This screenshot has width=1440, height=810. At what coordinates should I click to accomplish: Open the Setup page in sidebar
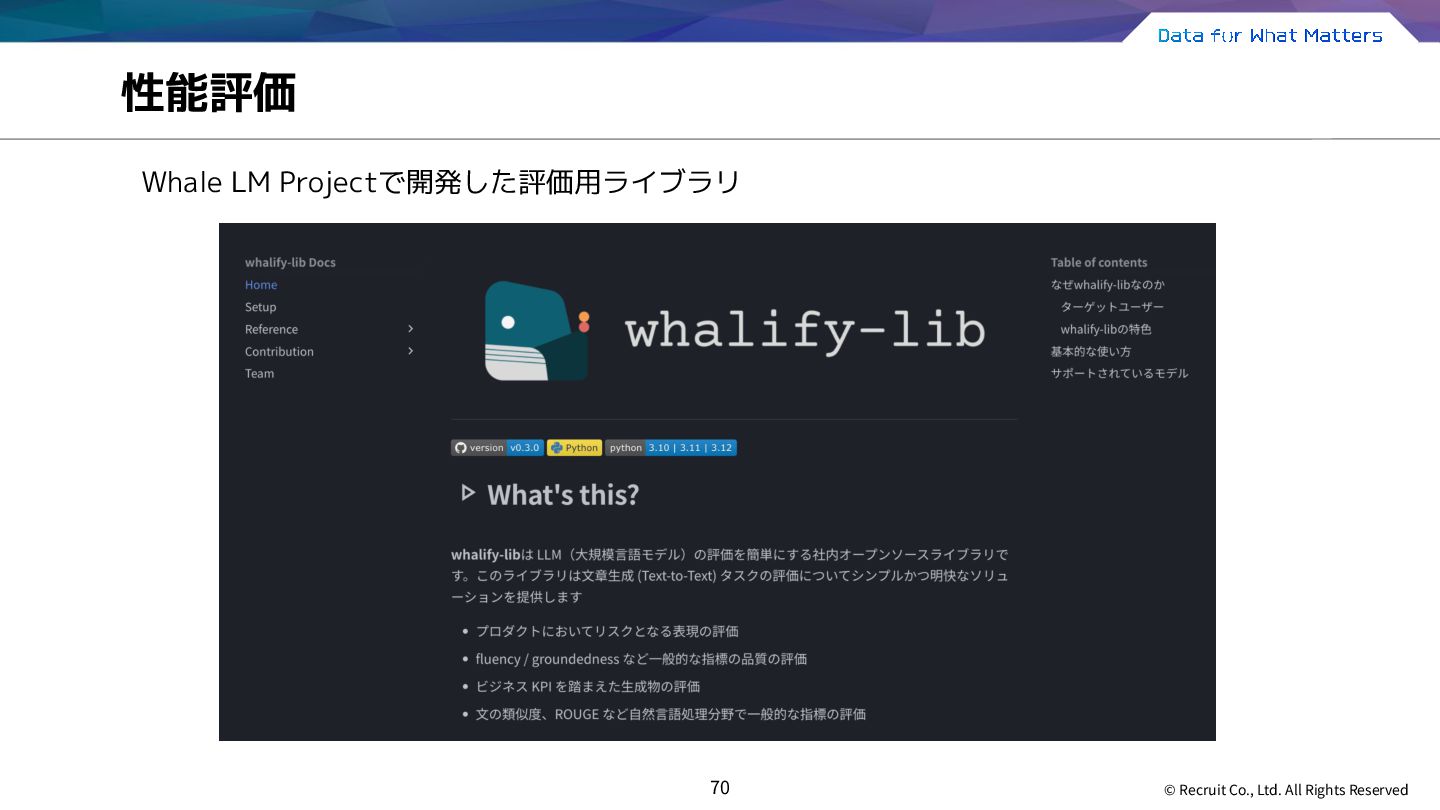260,307
